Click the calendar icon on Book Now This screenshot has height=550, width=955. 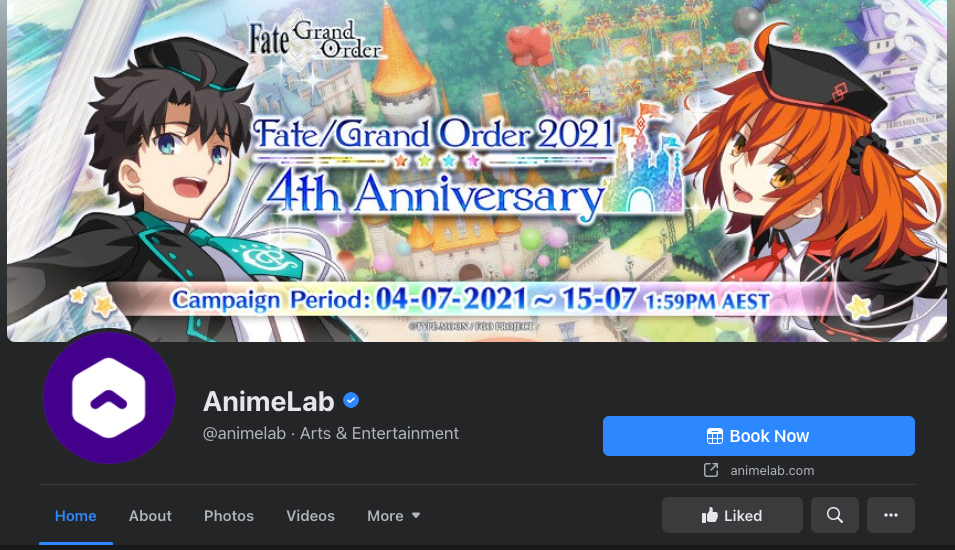point(714,436)
